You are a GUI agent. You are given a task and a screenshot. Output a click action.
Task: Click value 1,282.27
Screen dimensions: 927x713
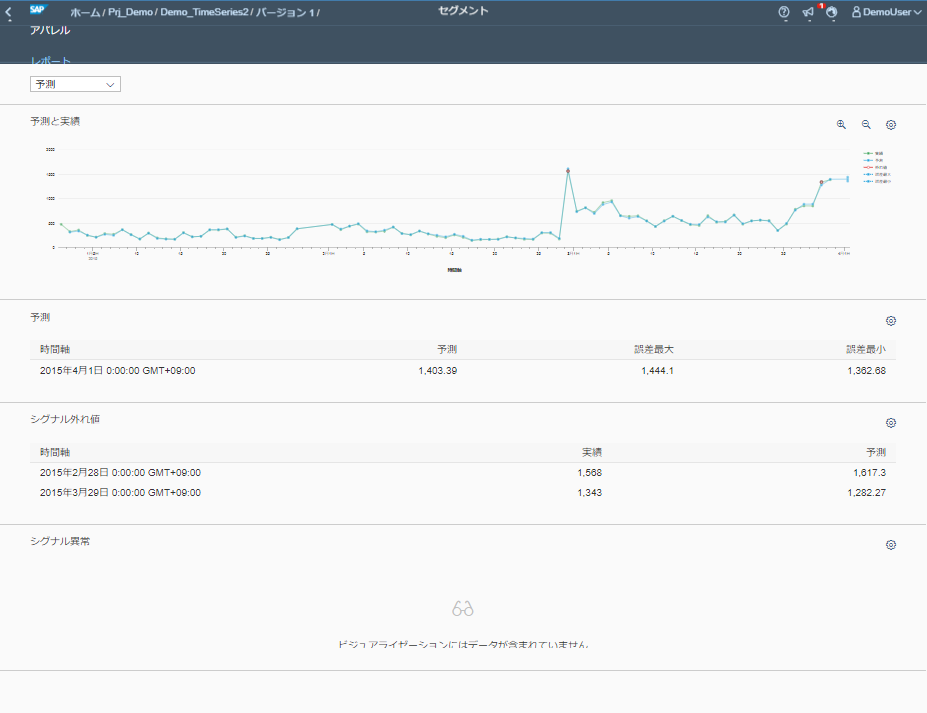point(867,492)
